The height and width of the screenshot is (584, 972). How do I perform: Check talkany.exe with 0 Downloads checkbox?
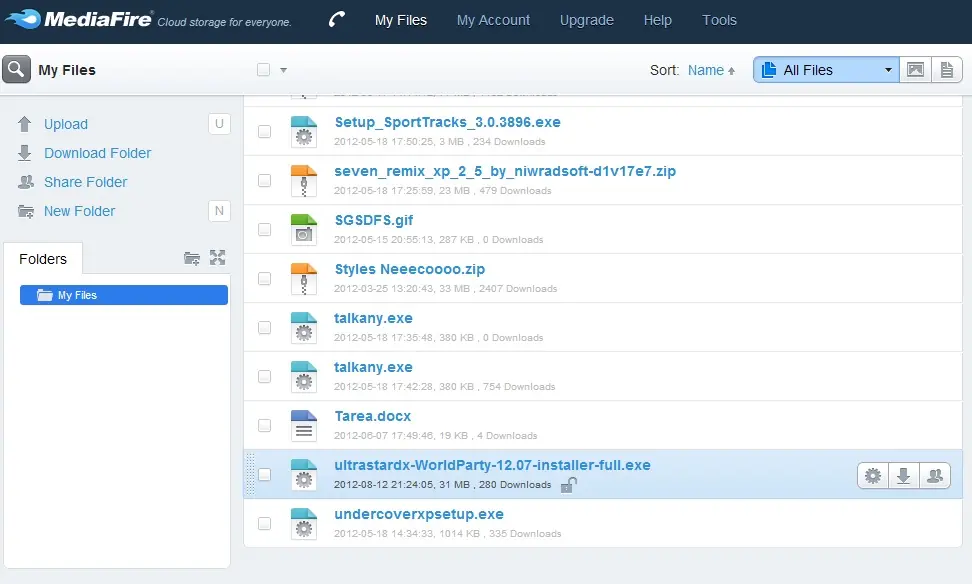coord(265,327)
